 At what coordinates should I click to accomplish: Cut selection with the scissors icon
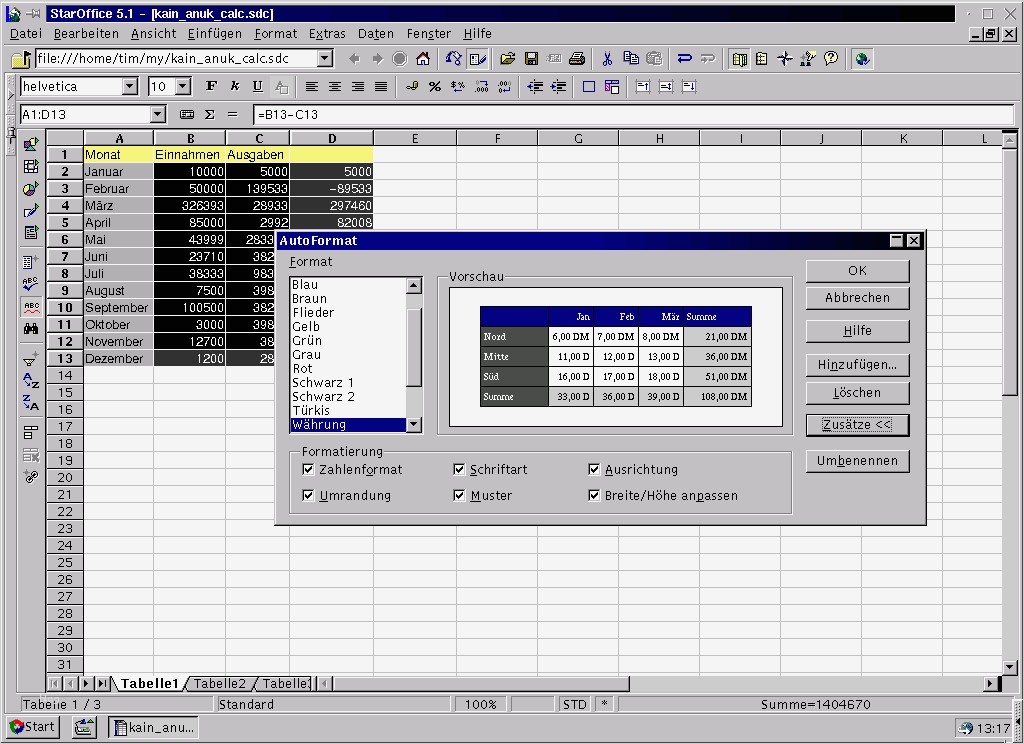(x=607, y=59)
